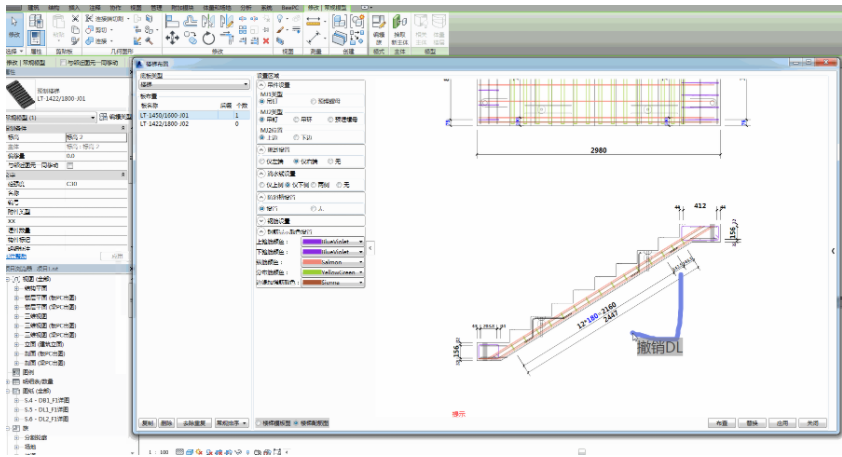Screen dimensions: 842x457
Task: Select the stair section view radio at dialog bottom
Action: (x=296, y=423)
